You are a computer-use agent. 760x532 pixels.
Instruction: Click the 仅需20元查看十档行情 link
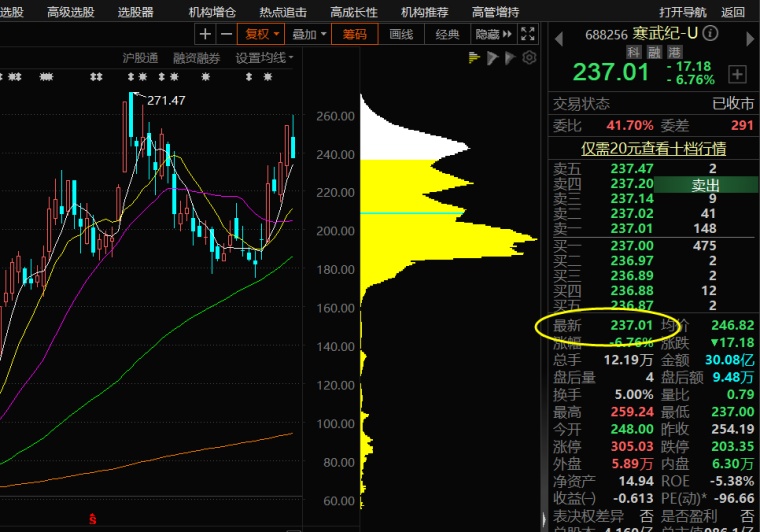(654, 148)
